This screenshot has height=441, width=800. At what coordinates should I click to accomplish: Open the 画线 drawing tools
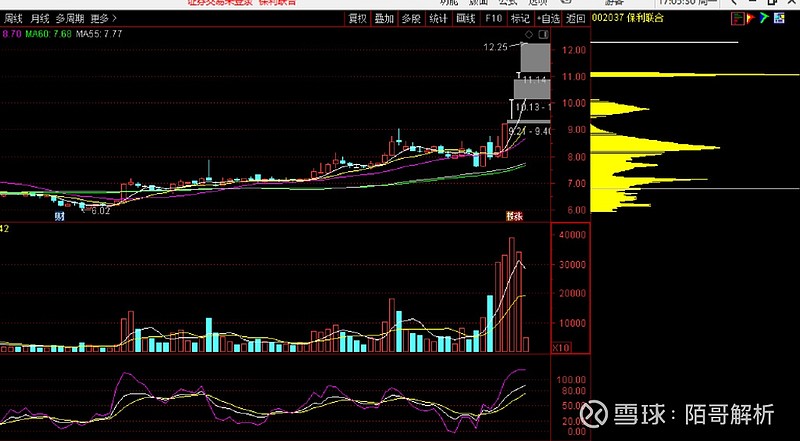465,18
